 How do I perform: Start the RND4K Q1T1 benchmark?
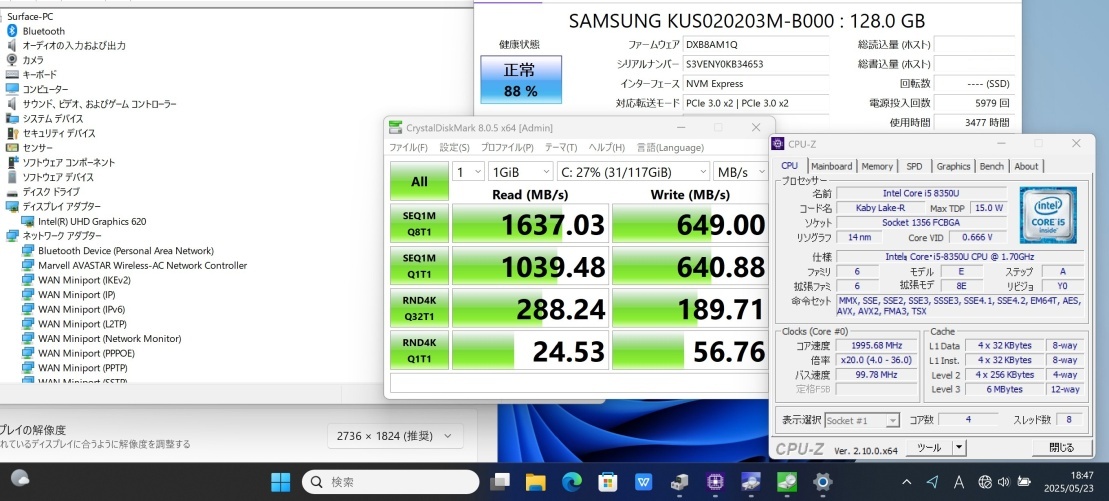pos(419,350)
